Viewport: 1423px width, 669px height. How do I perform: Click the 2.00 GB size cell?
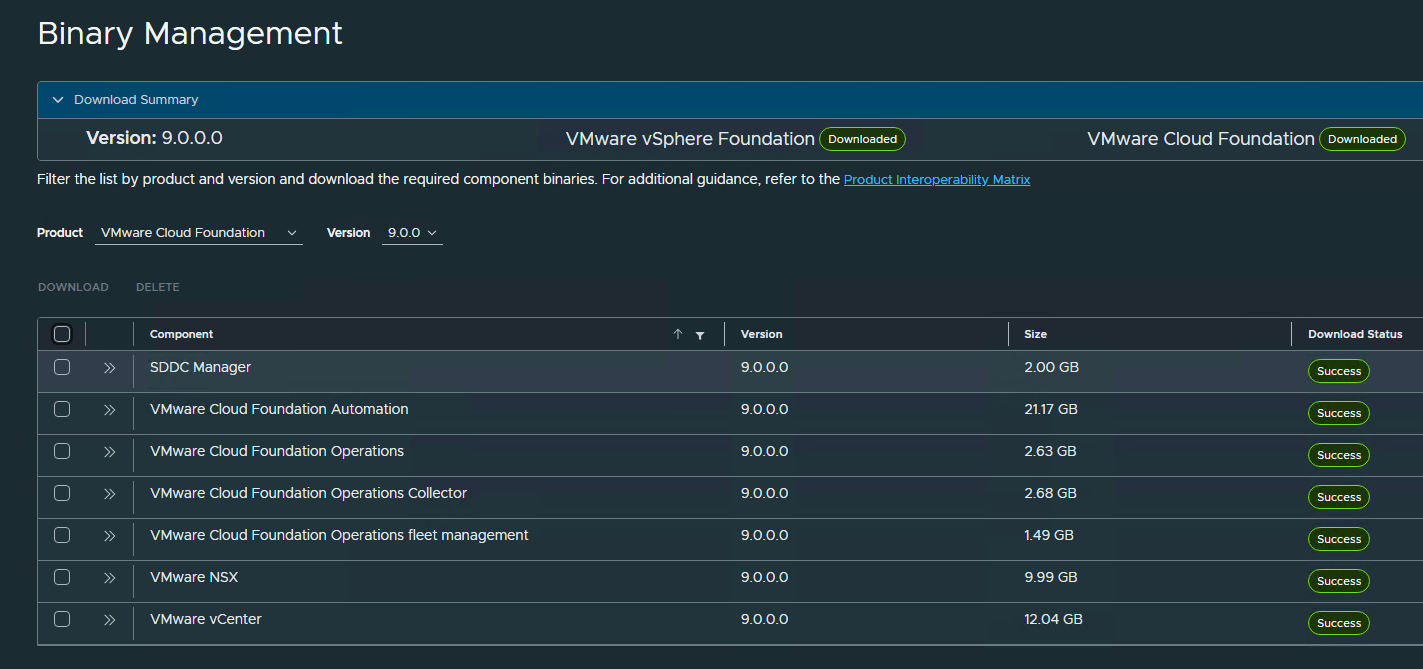pos(1052,367)
